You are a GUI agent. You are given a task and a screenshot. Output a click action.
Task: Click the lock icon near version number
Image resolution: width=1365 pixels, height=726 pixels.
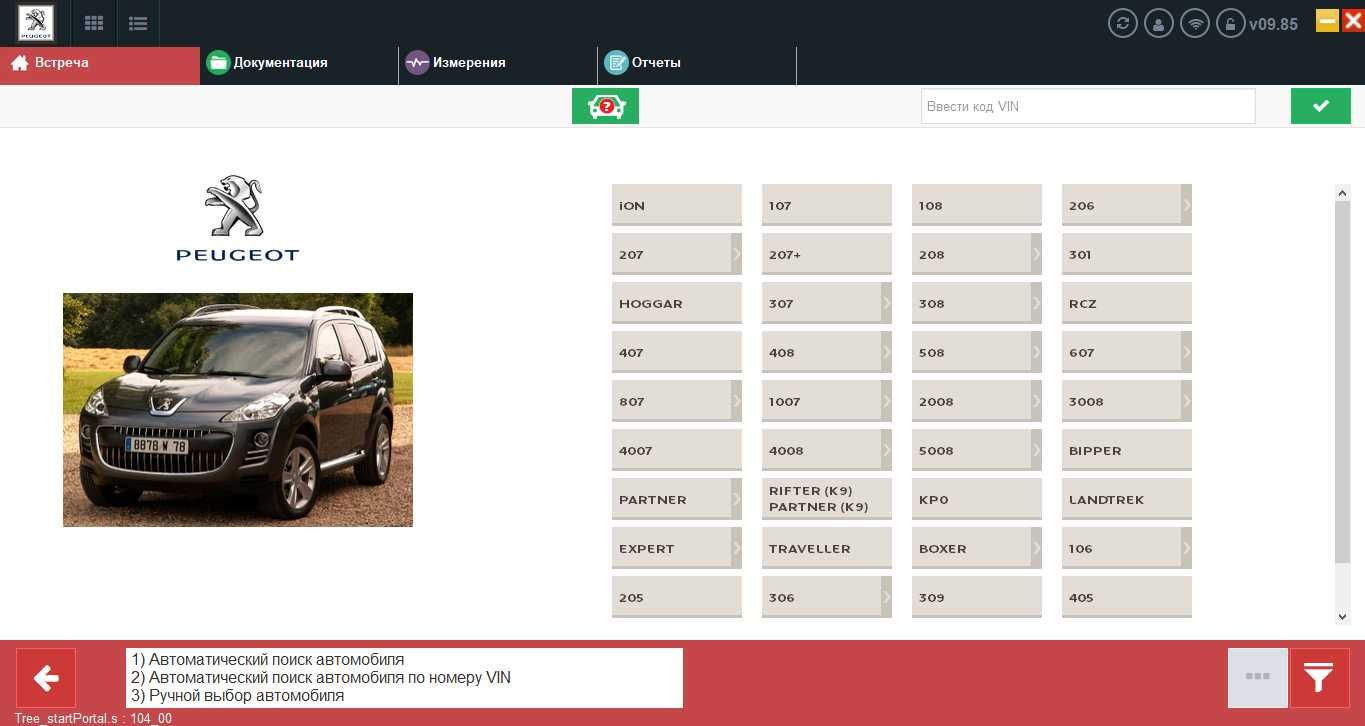1231,23
